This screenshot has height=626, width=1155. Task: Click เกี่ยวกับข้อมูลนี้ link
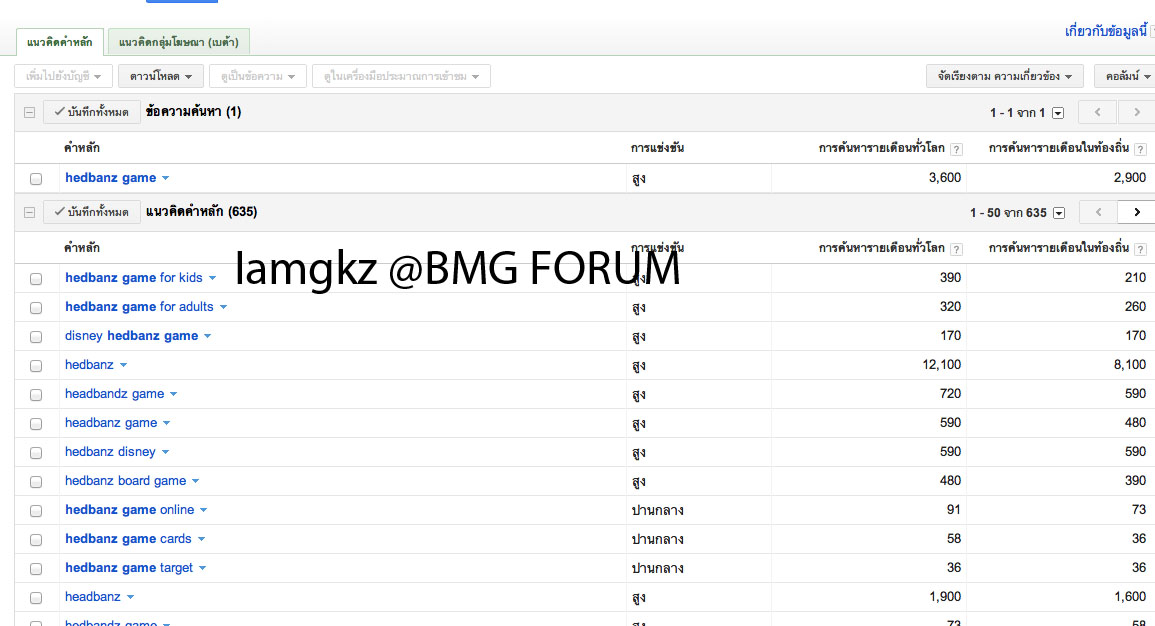[x=1106, y=31]
